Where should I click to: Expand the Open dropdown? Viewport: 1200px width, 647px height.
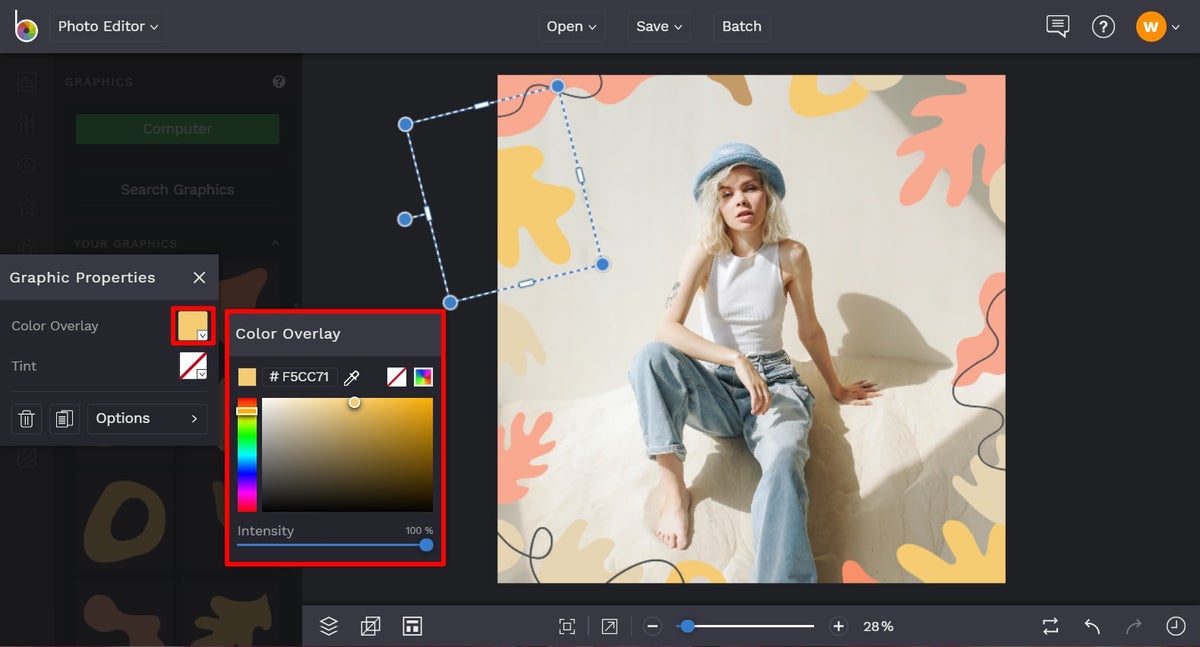(571, 26)
